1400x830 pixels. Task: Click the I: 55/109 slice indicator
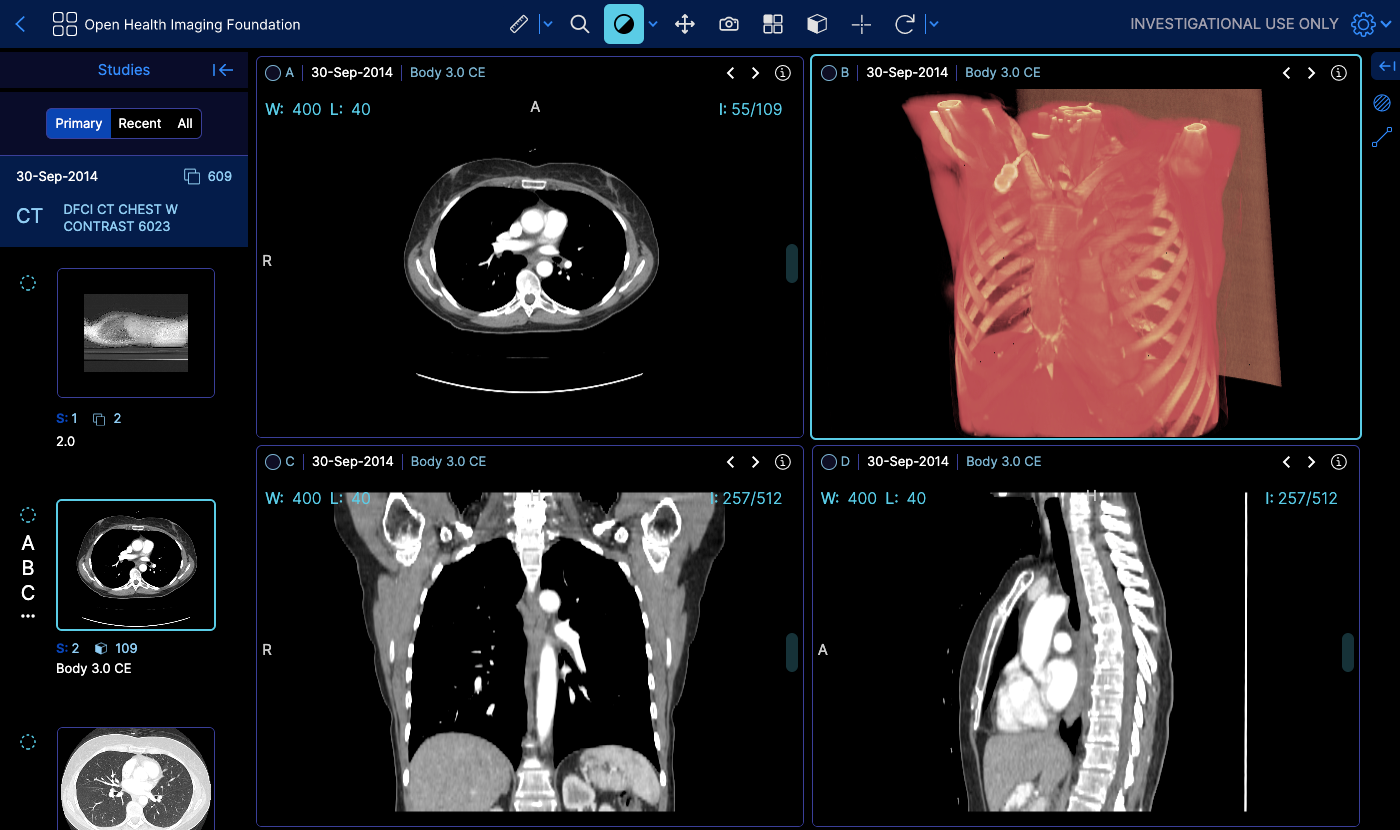pos(750,109)
